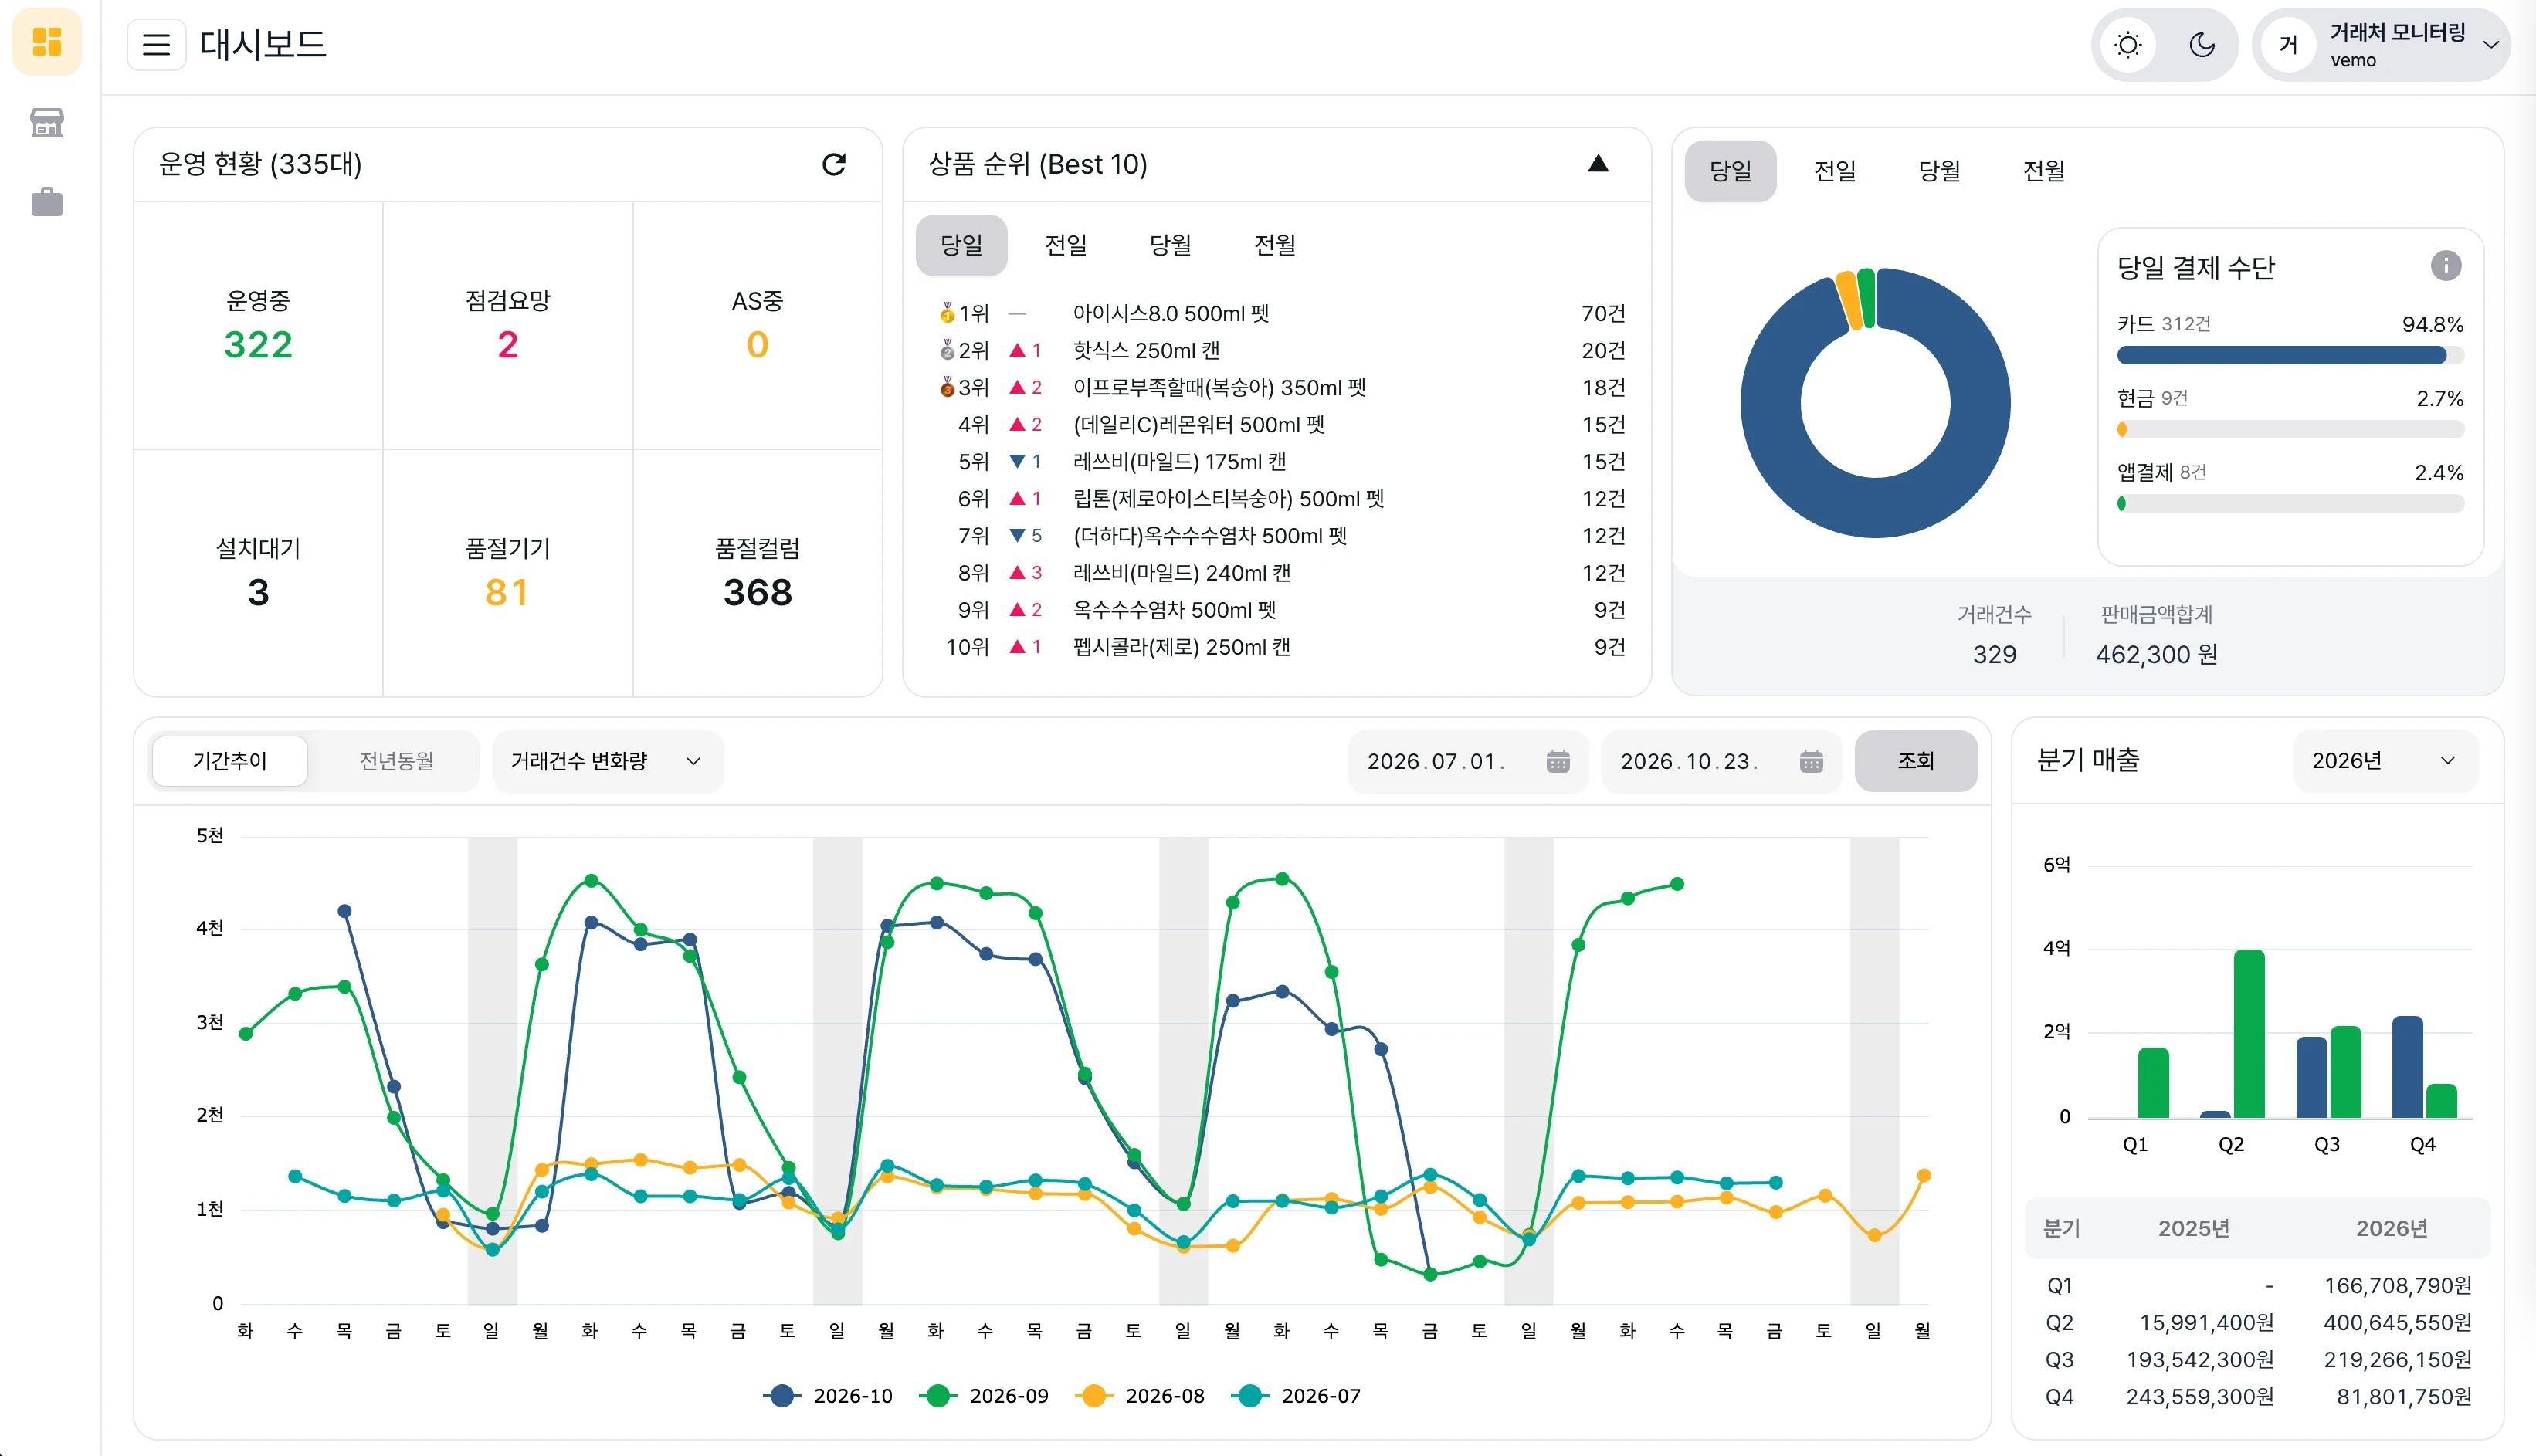The image size is (2536, 1456).
Task: Open the store icon in sidebar
Action: (47, 122)
